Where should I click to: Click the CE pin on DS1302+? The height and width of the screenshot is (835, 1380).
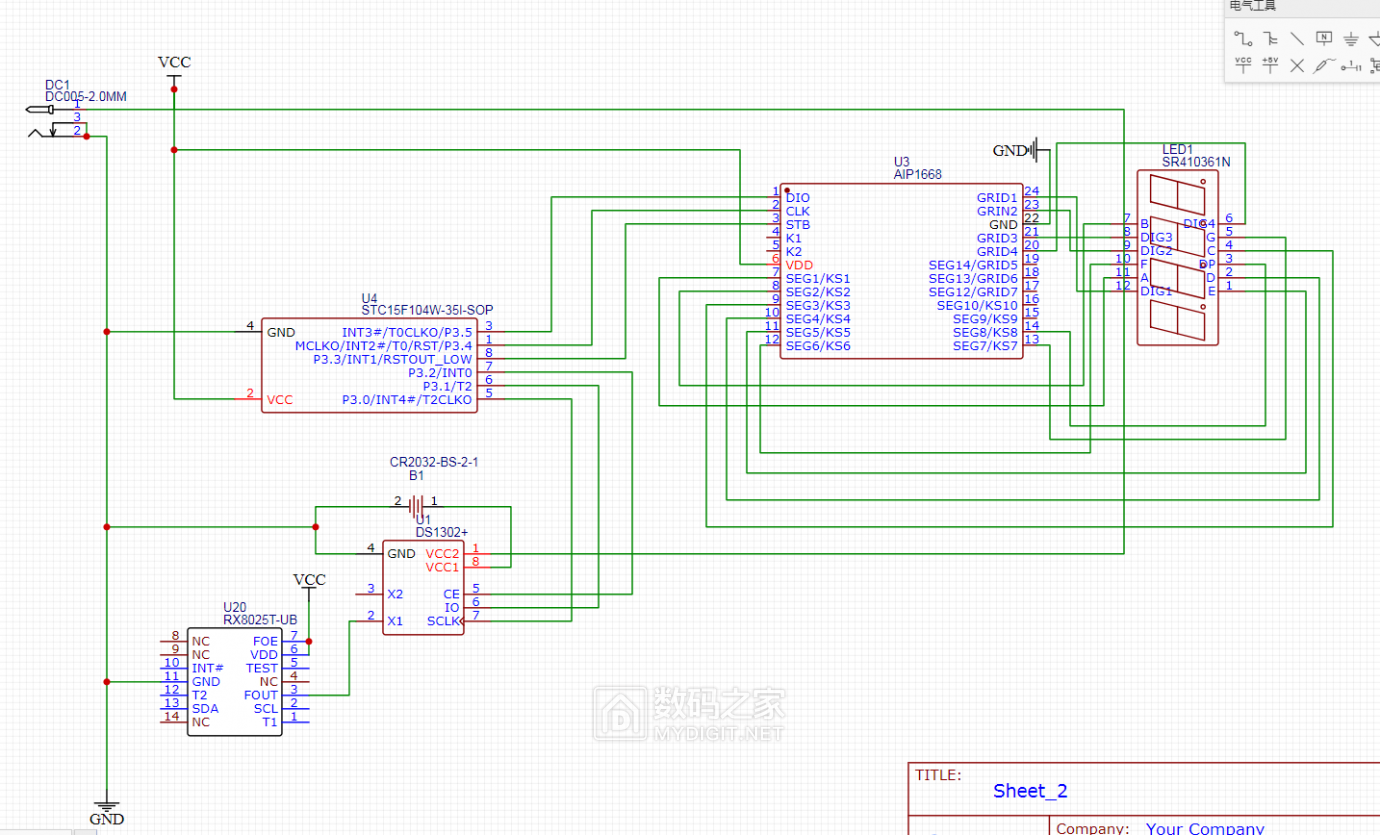(451, 593)
